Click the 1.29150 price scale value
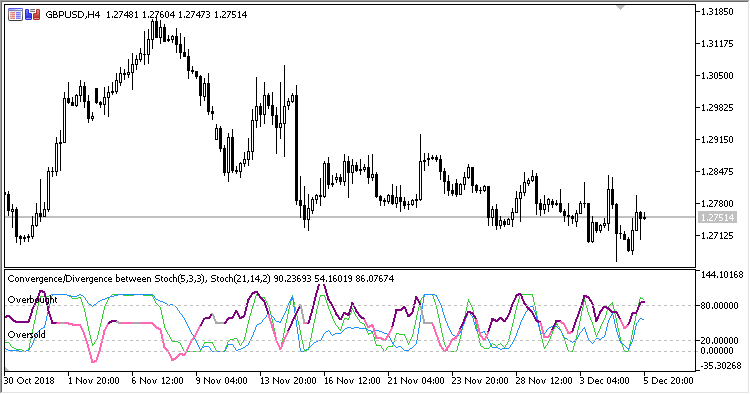 tap(717, 140)
